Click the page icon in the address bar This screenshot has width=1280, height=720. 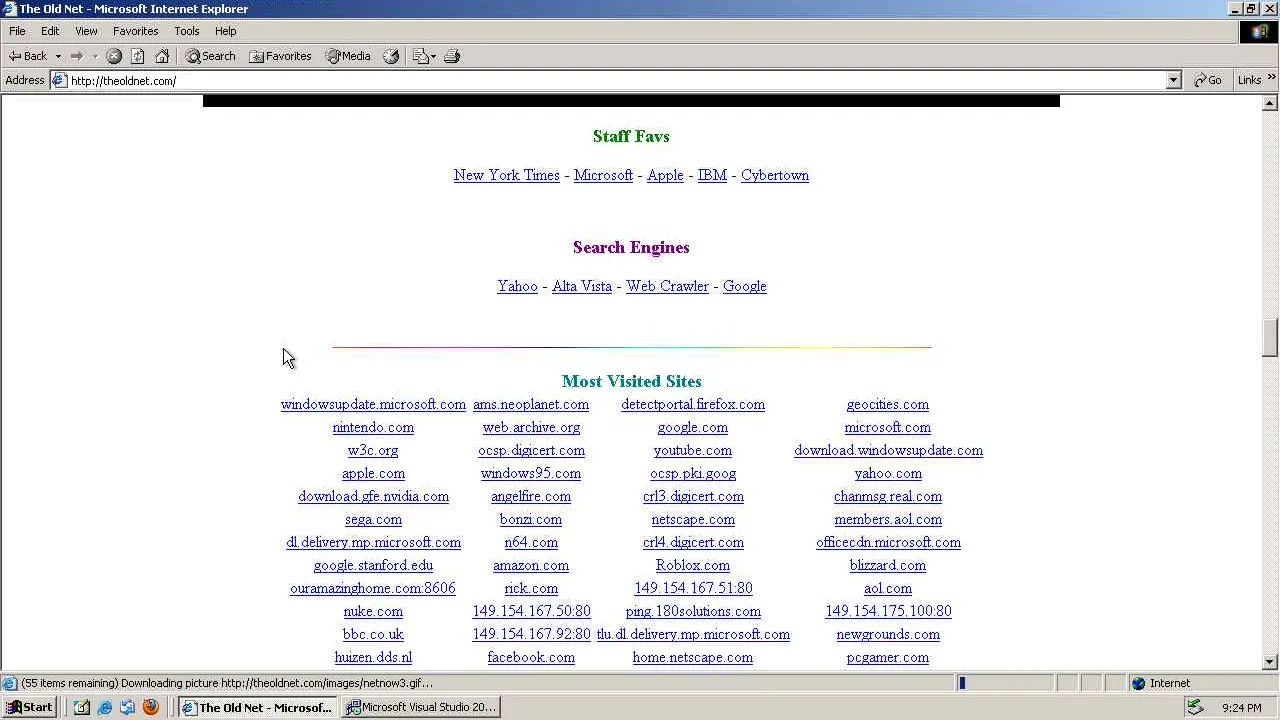pyautogui.click(x=59, y=80)
